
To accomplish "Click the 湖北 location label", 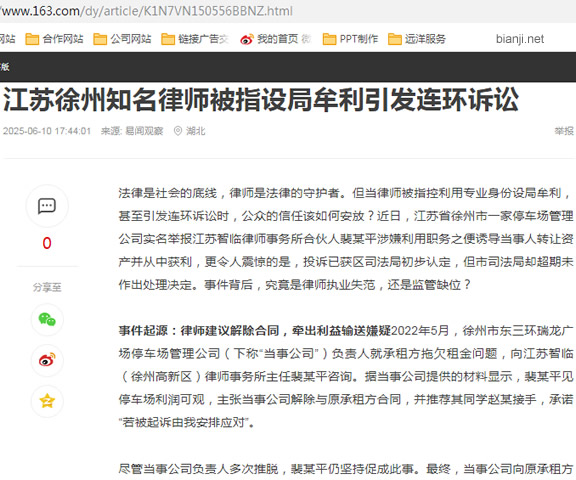I will (x=195, y=131).
